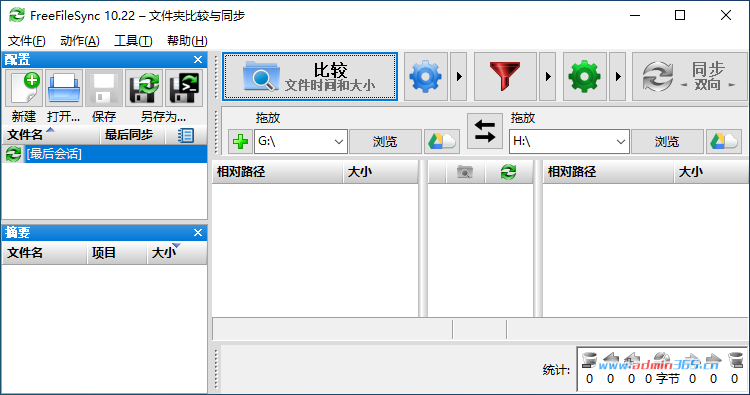Expand sync variant arrow next to green gear
The height and width of the screenshot is (395, 750).
point(618,77)
